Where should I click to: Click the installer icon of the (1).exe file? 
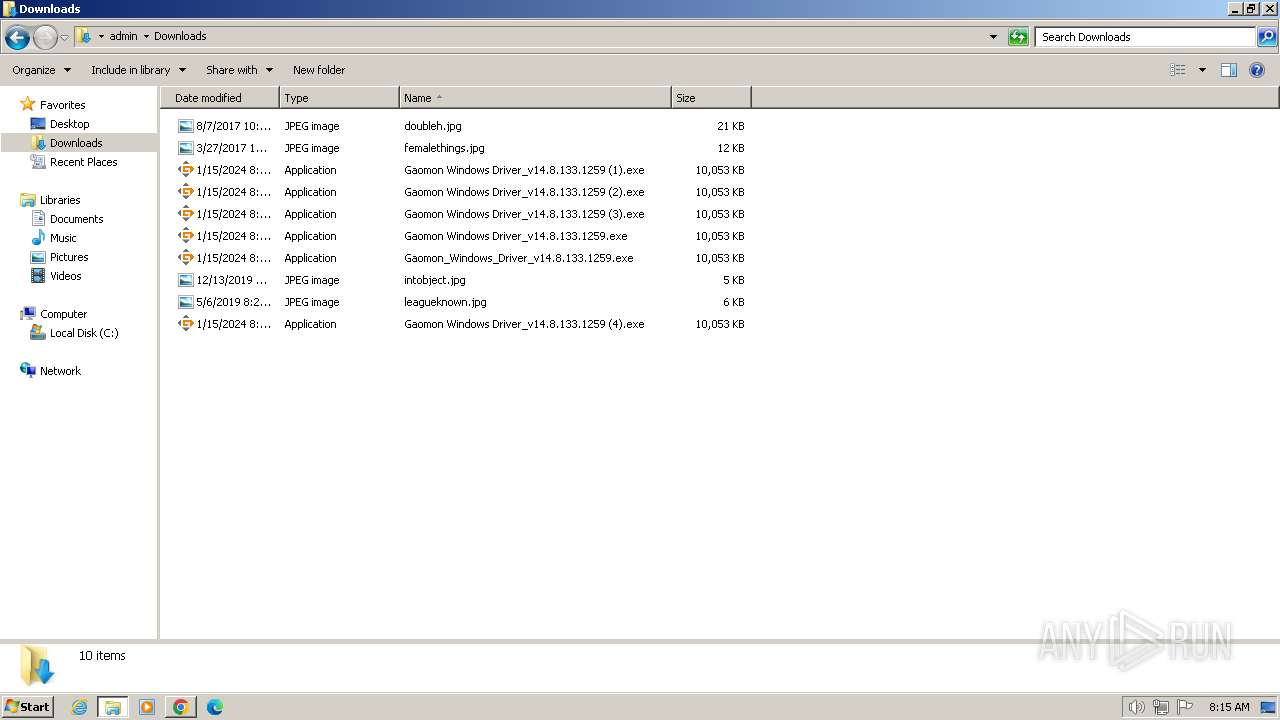pos(185,170)
